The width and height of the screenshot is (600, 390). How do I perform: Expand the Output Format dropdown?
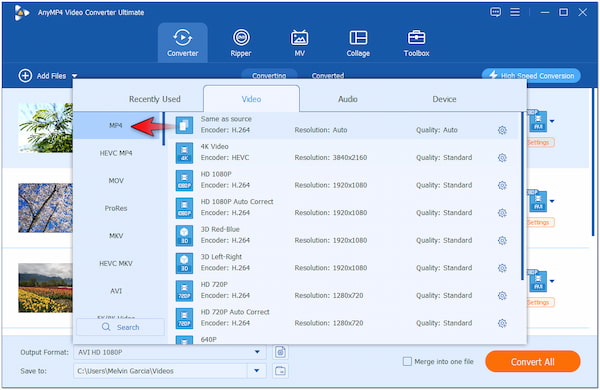click(x=257, y=352)
